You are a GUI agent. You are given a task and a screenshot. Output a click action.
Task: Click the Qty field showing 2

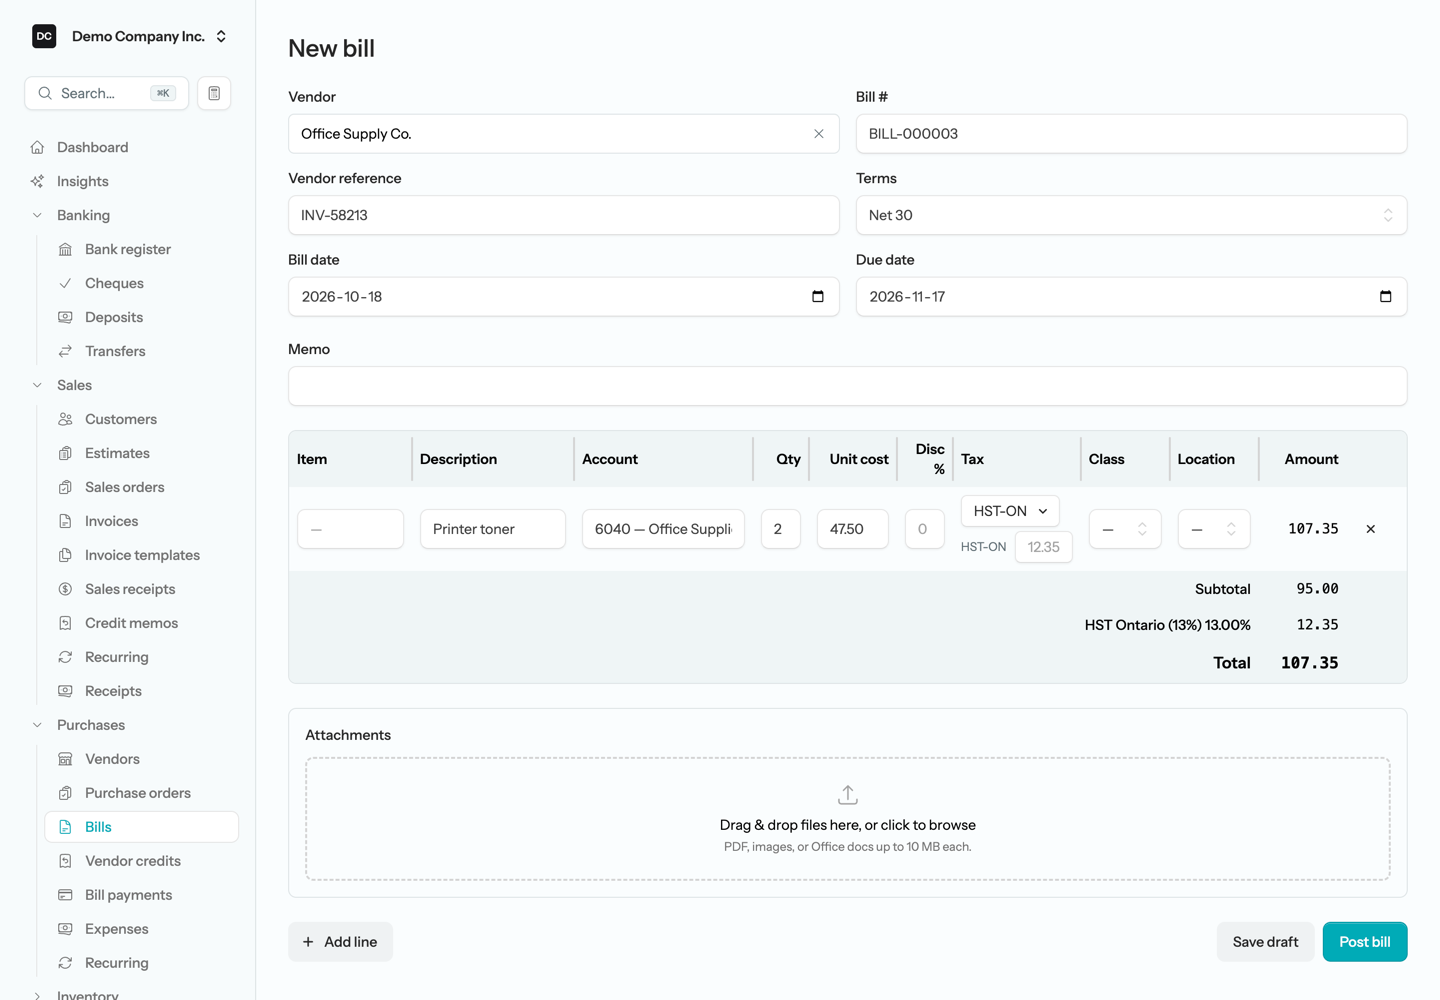pyautogui.click(x=780, y=529)
